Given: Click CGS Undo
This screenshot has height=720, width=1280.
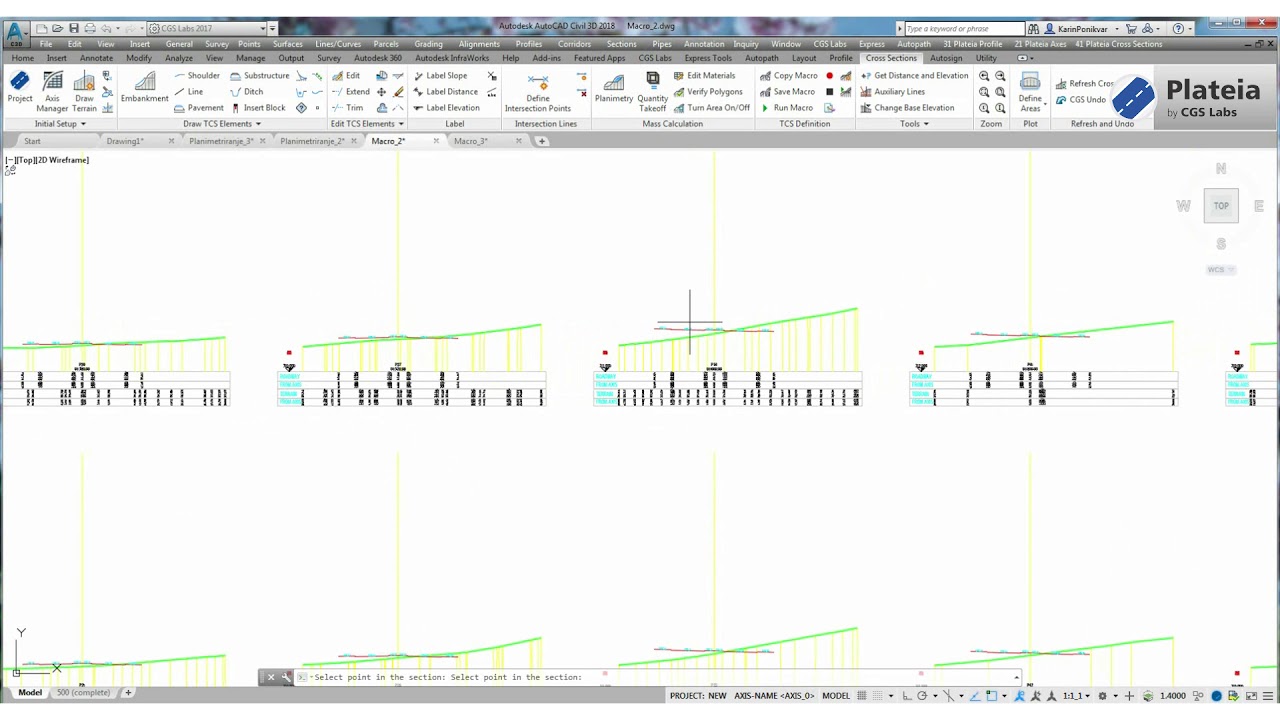Looking at the screenshot, I should 1081,100.
